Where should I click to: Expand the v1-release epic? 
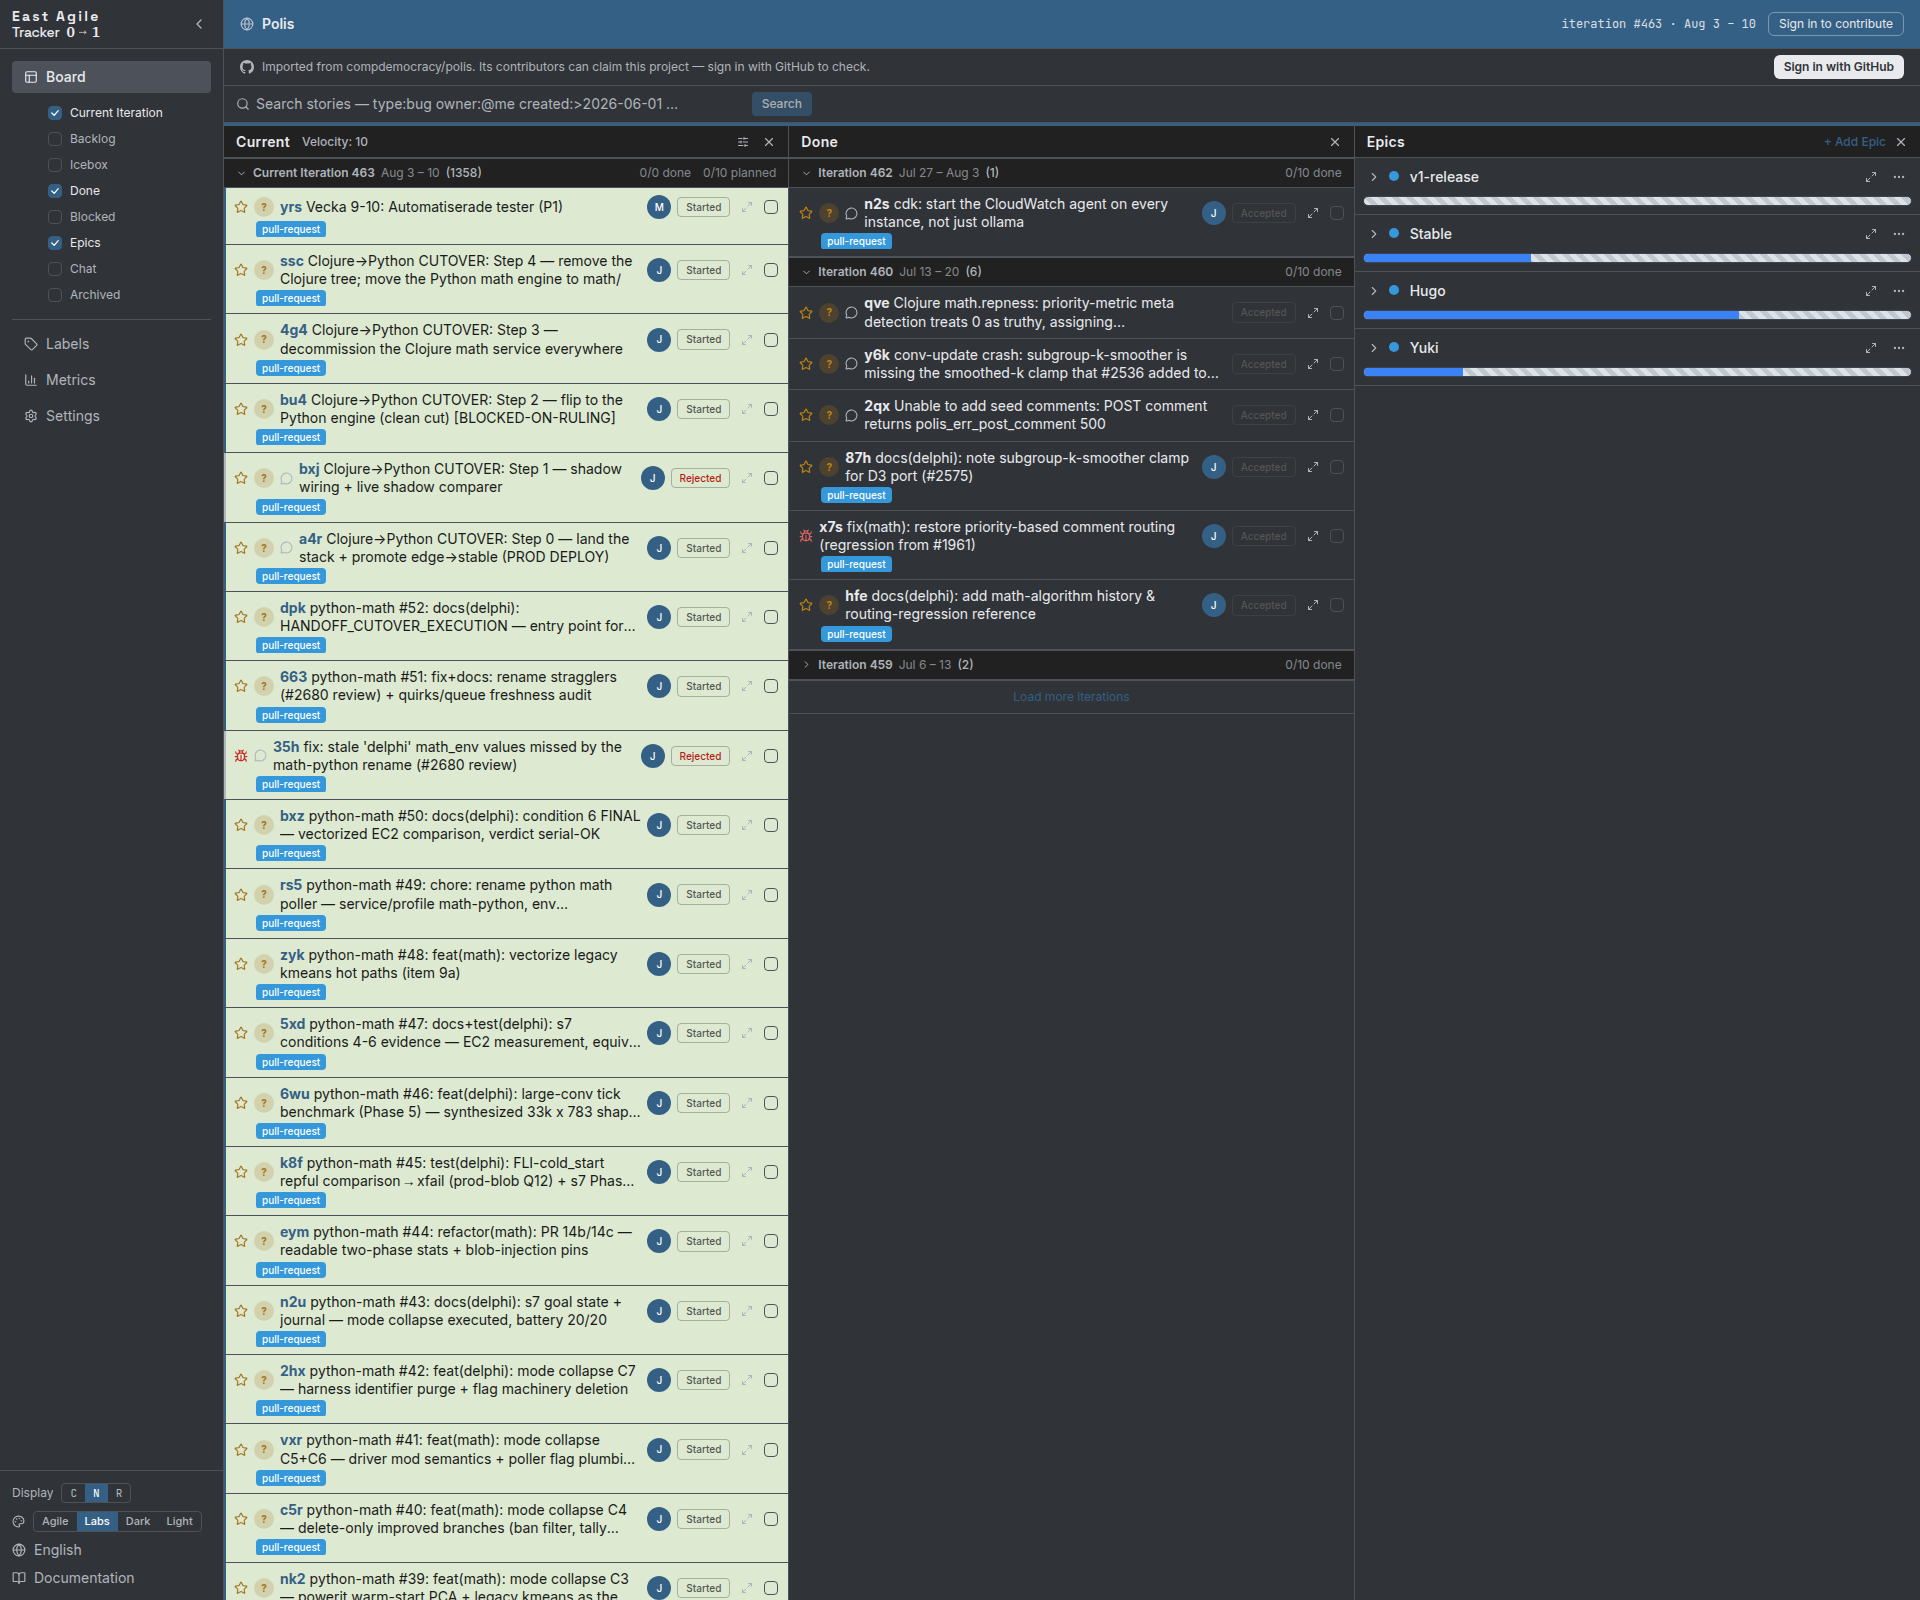1374,177
